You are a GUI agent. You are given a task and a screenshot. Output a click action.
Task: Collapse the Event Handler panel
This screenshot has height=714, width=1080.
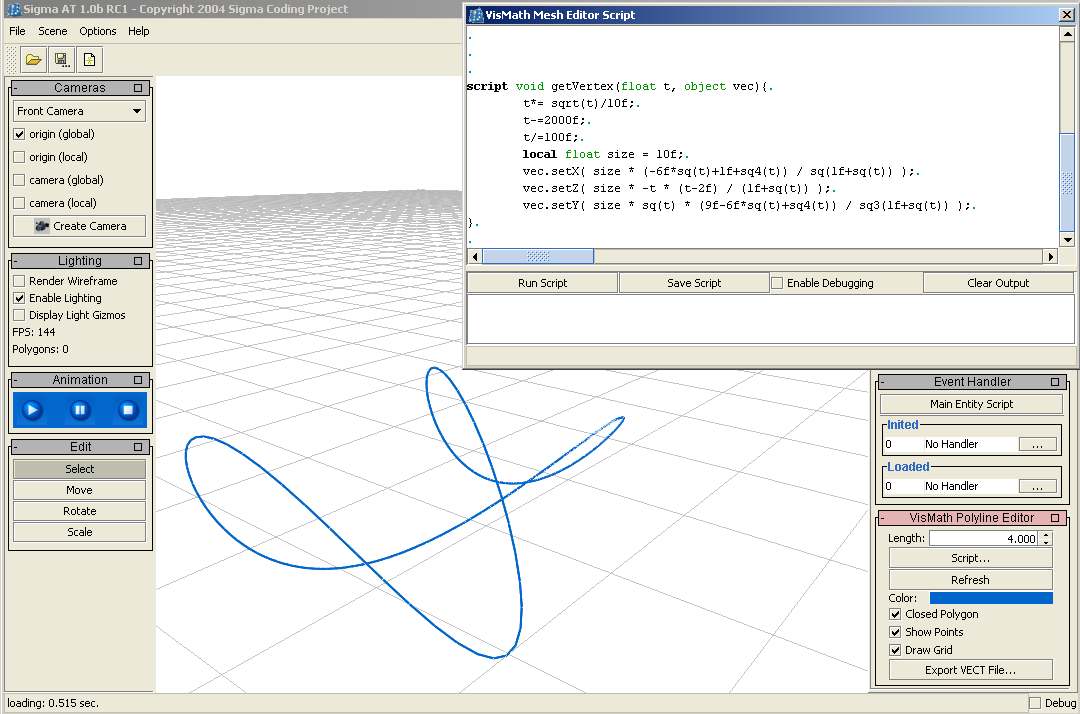point(883,382)
